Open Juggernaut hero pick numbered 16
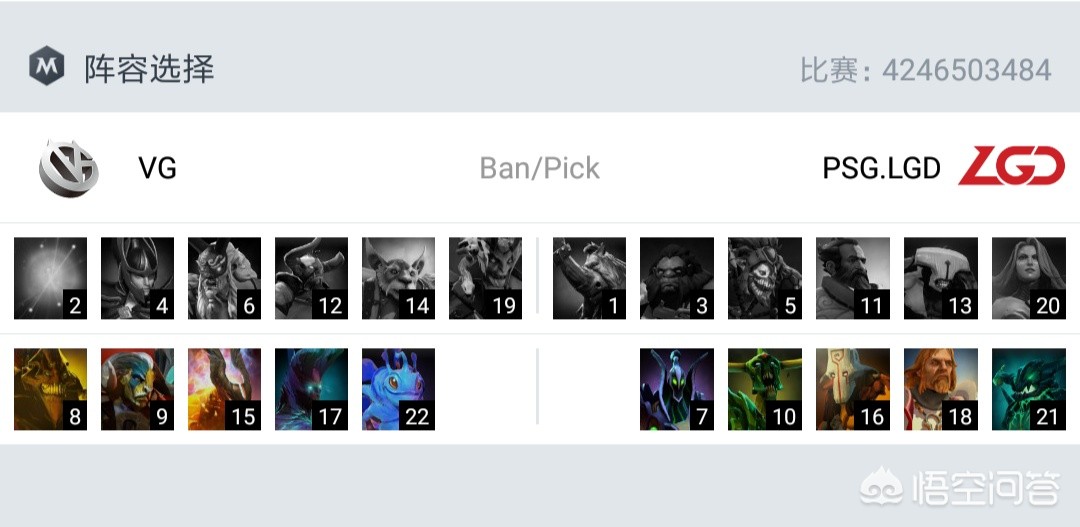This screenshot has width=1080, height=527. tap(853, 389)
